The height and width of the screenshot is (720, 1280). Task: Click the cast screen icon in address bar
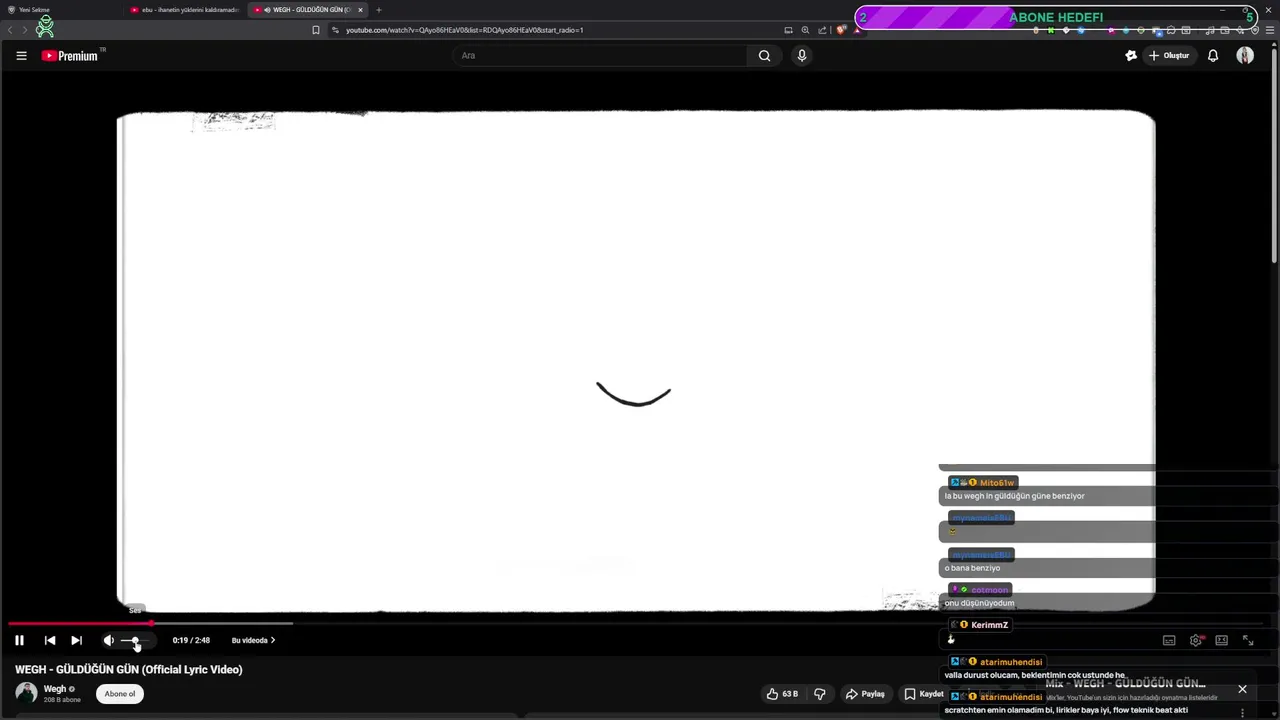click(x=788, y=30)
